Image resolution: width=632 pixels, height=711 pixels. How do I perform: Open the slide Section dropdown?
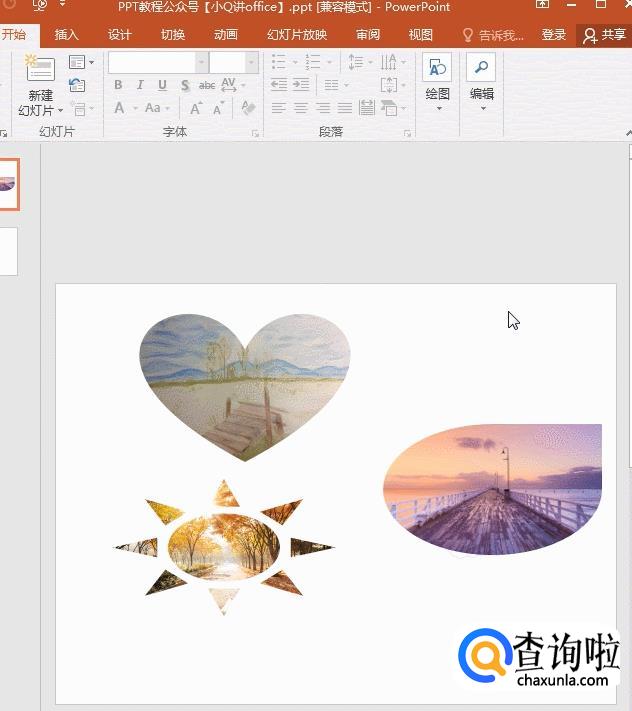pos(82,109)
